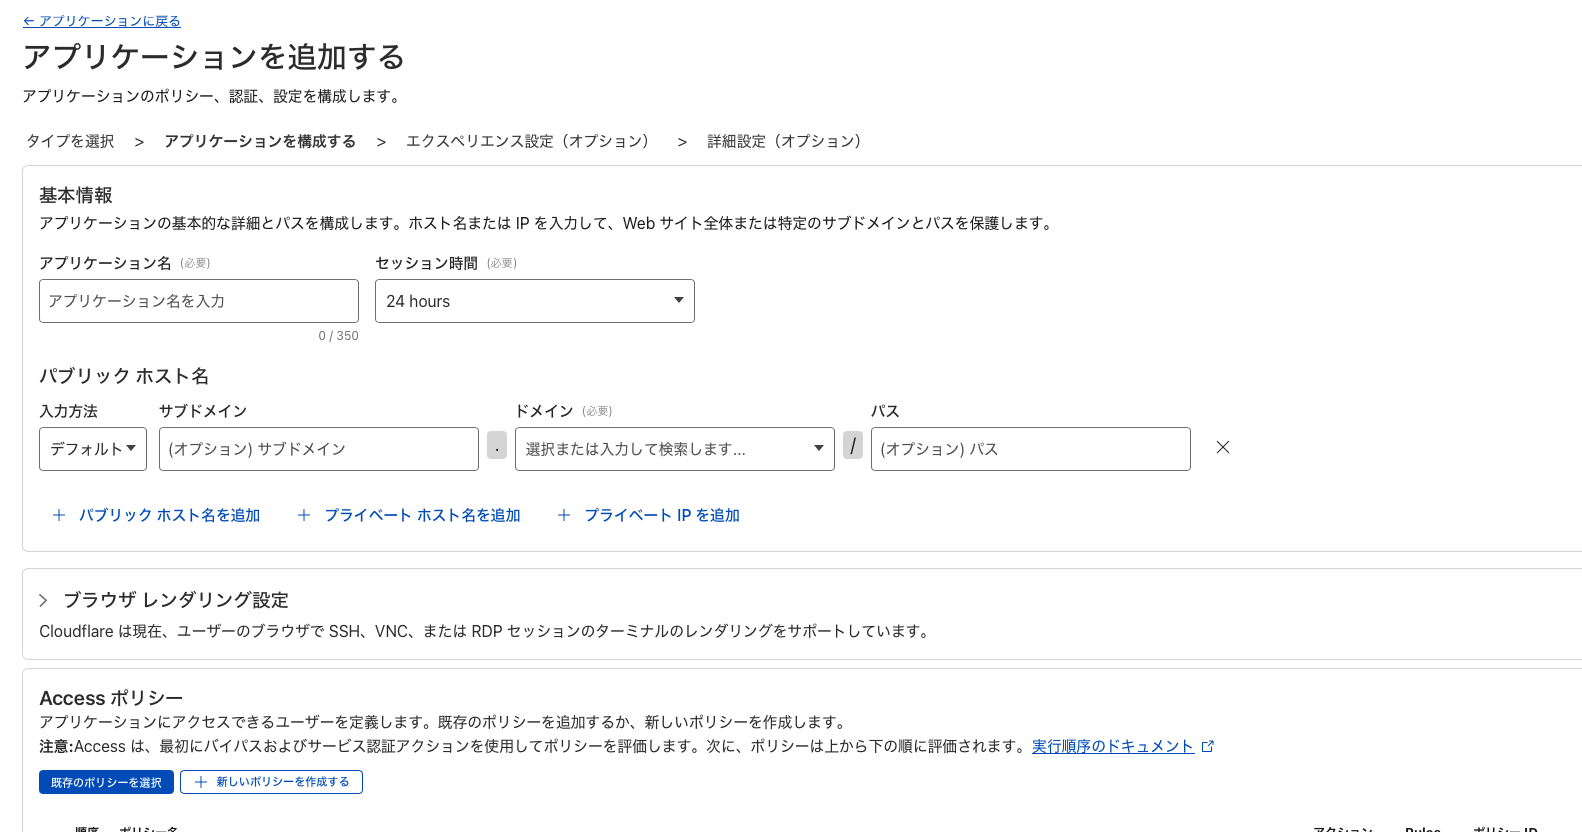The width and height of the screenshot is (1582, 832).
Task: Click the 基本情報 heading
Action: coord(76,195)
